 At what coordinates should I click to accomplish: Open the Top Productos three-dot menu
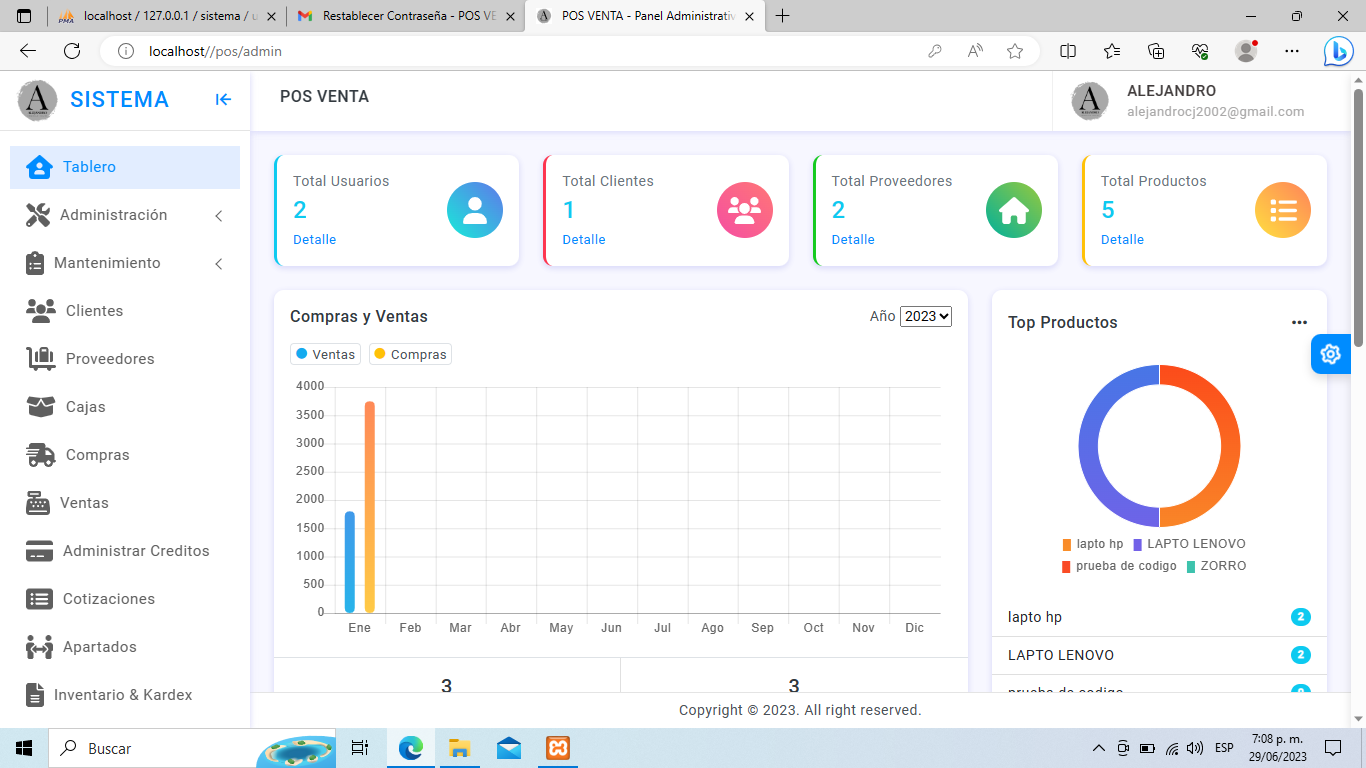point(1299,322)
